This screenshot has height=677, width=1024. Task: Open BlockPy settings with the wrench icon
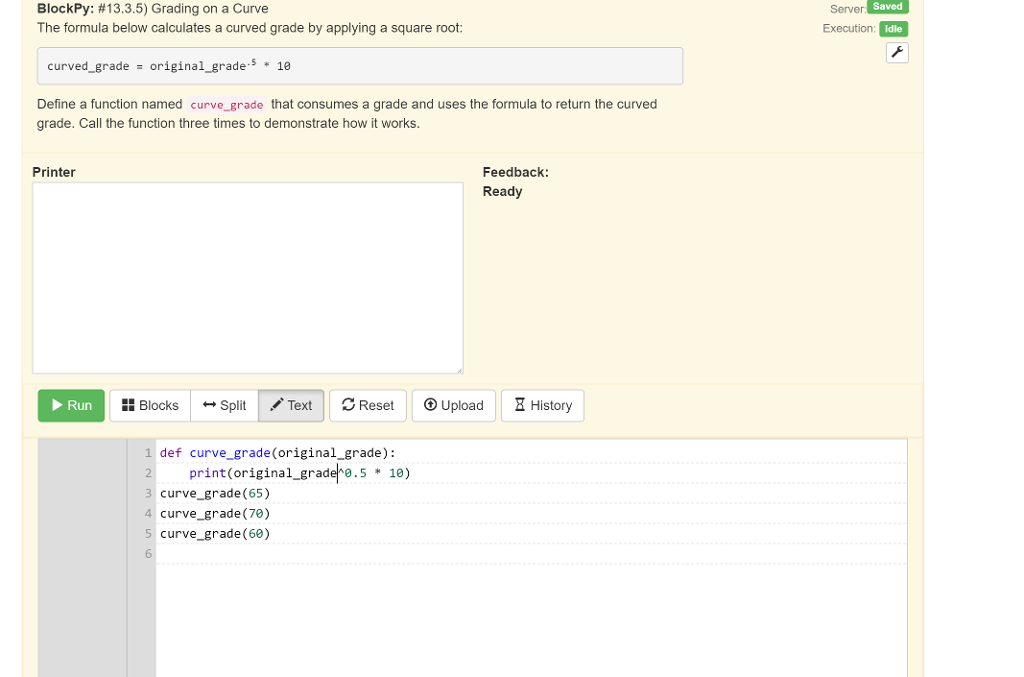coord(896,52)
